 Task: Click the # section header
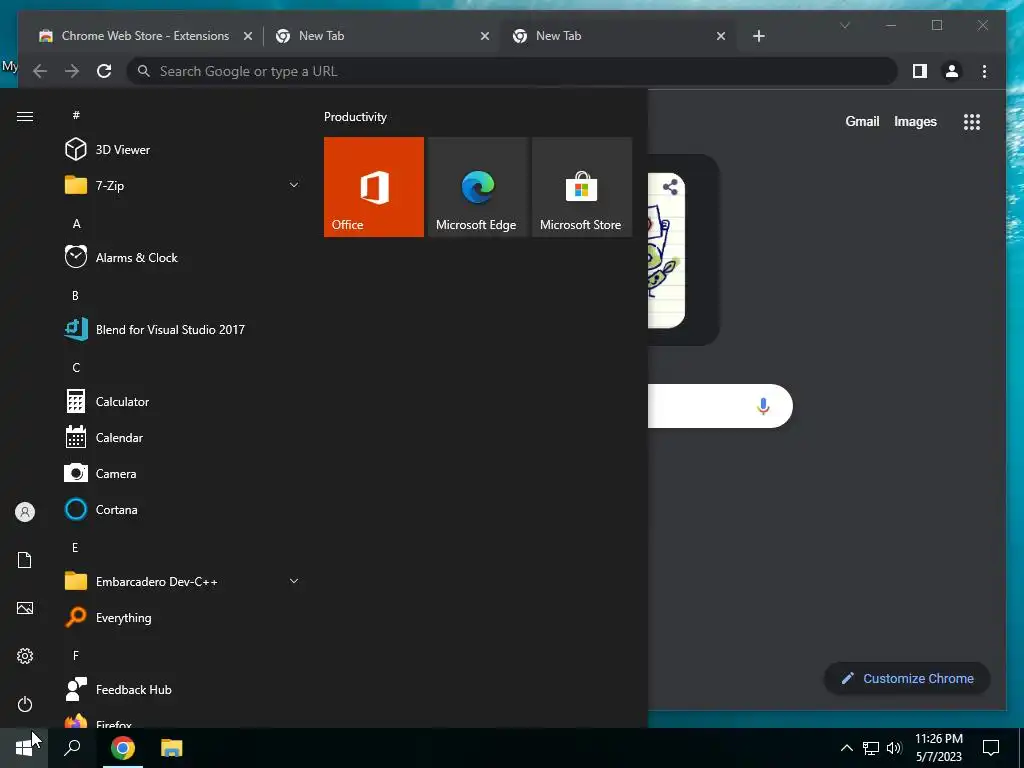click(x=76, y=115)
